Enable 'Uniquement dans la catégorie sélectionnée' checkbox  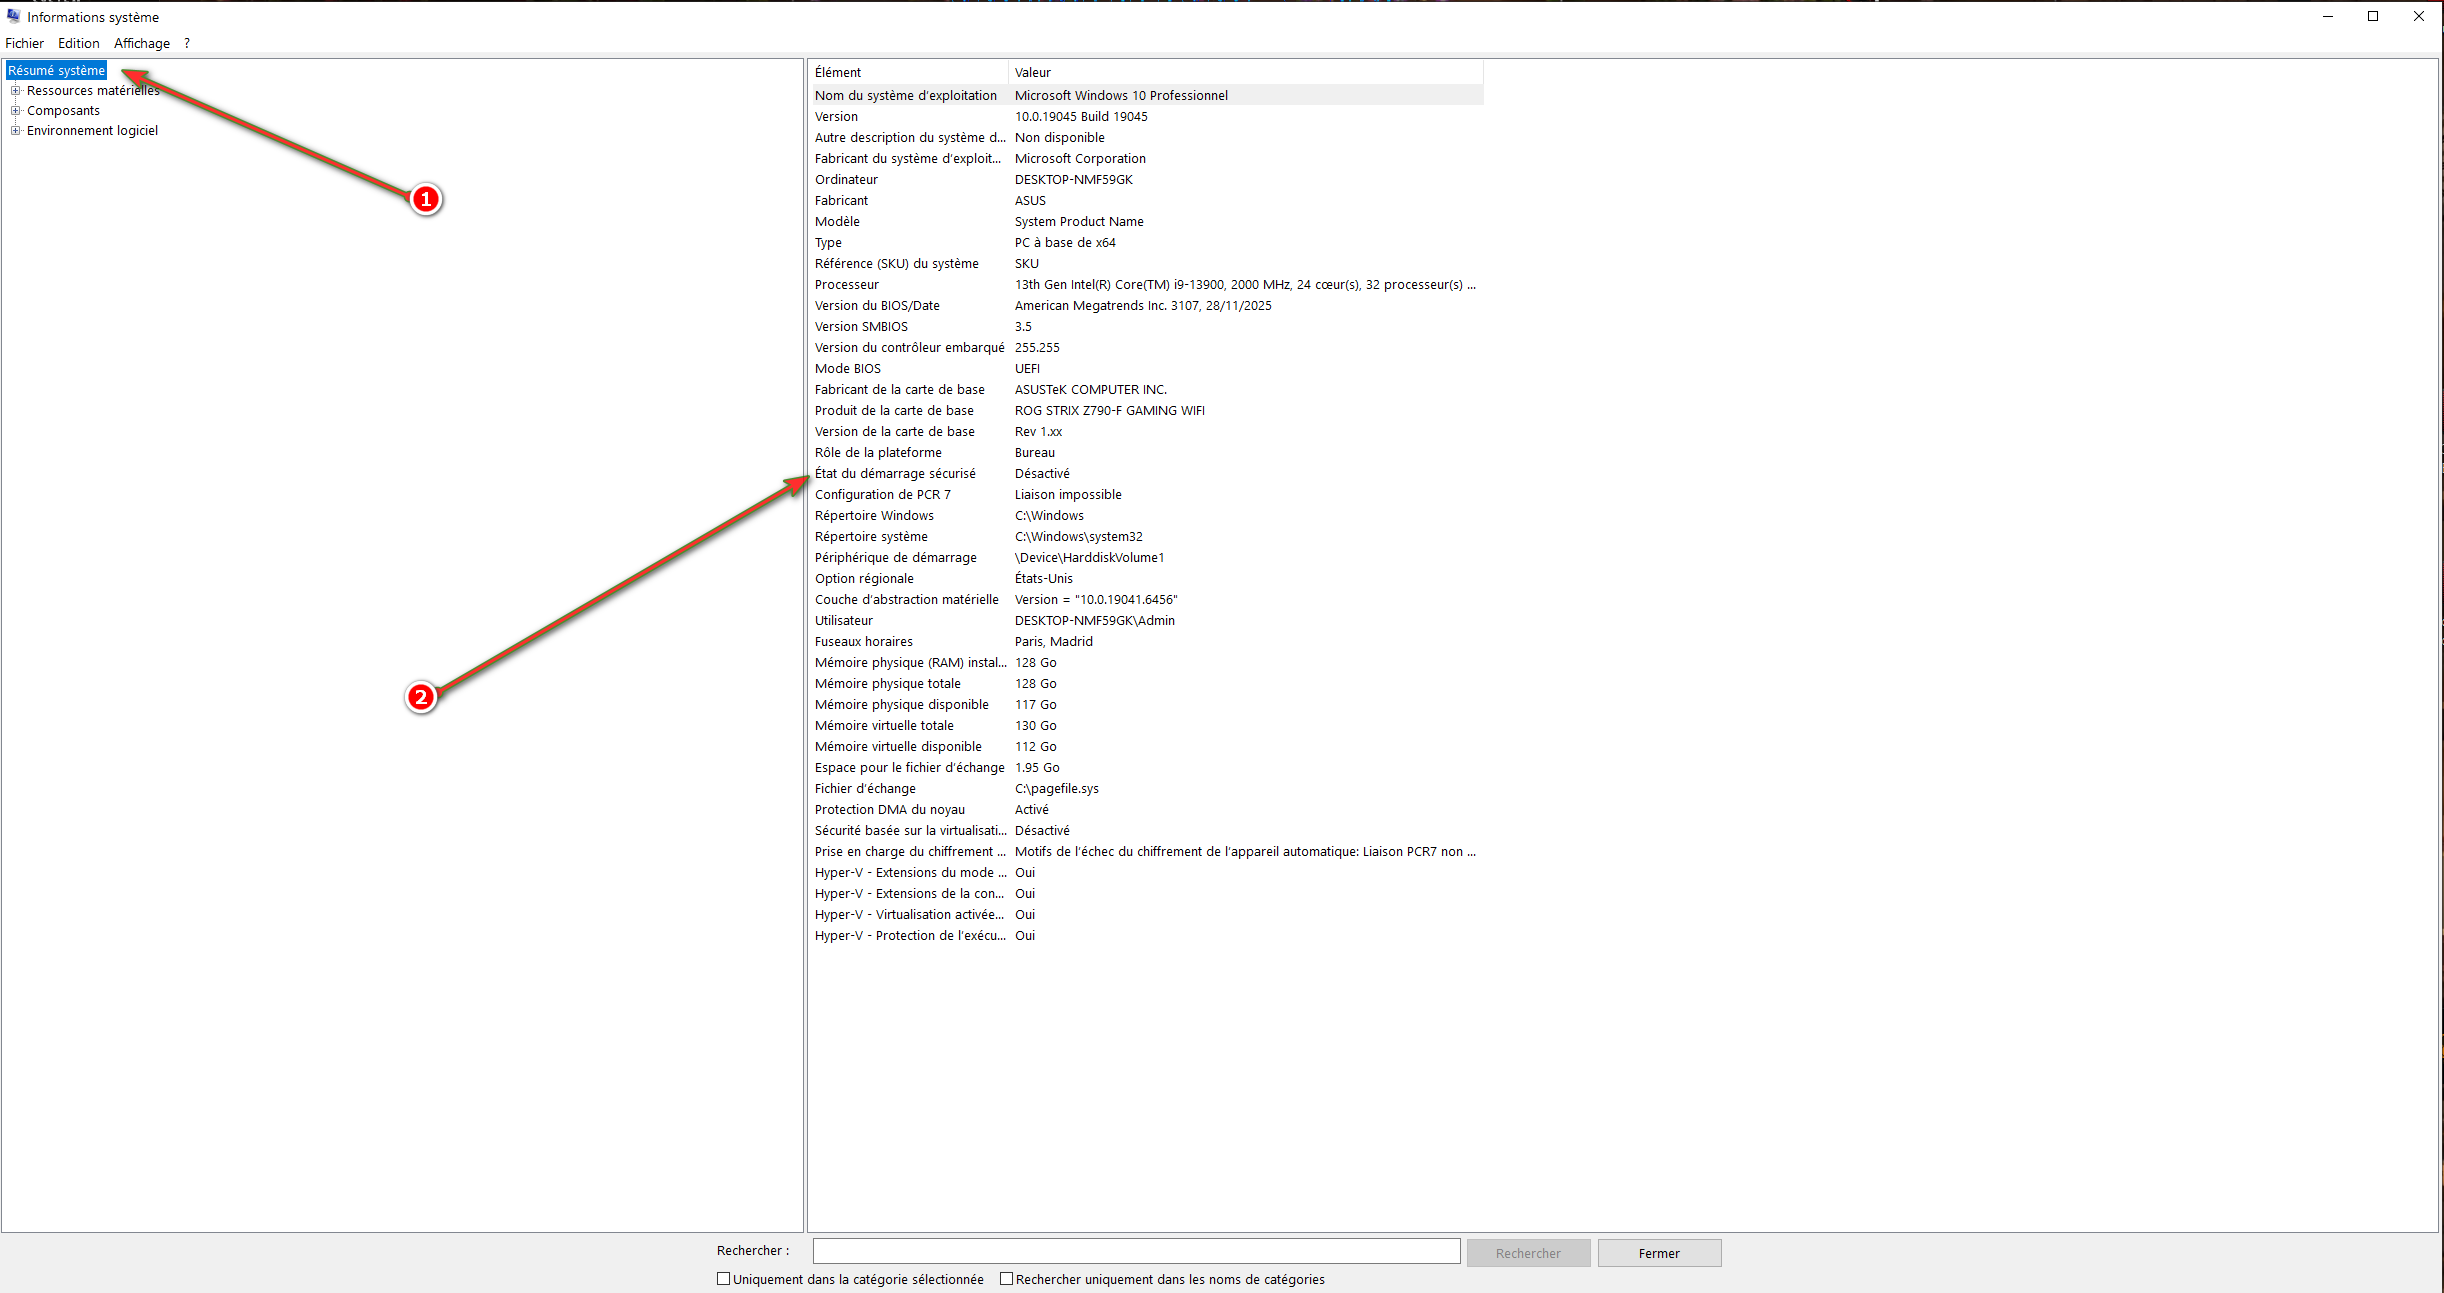[724, 1279]
